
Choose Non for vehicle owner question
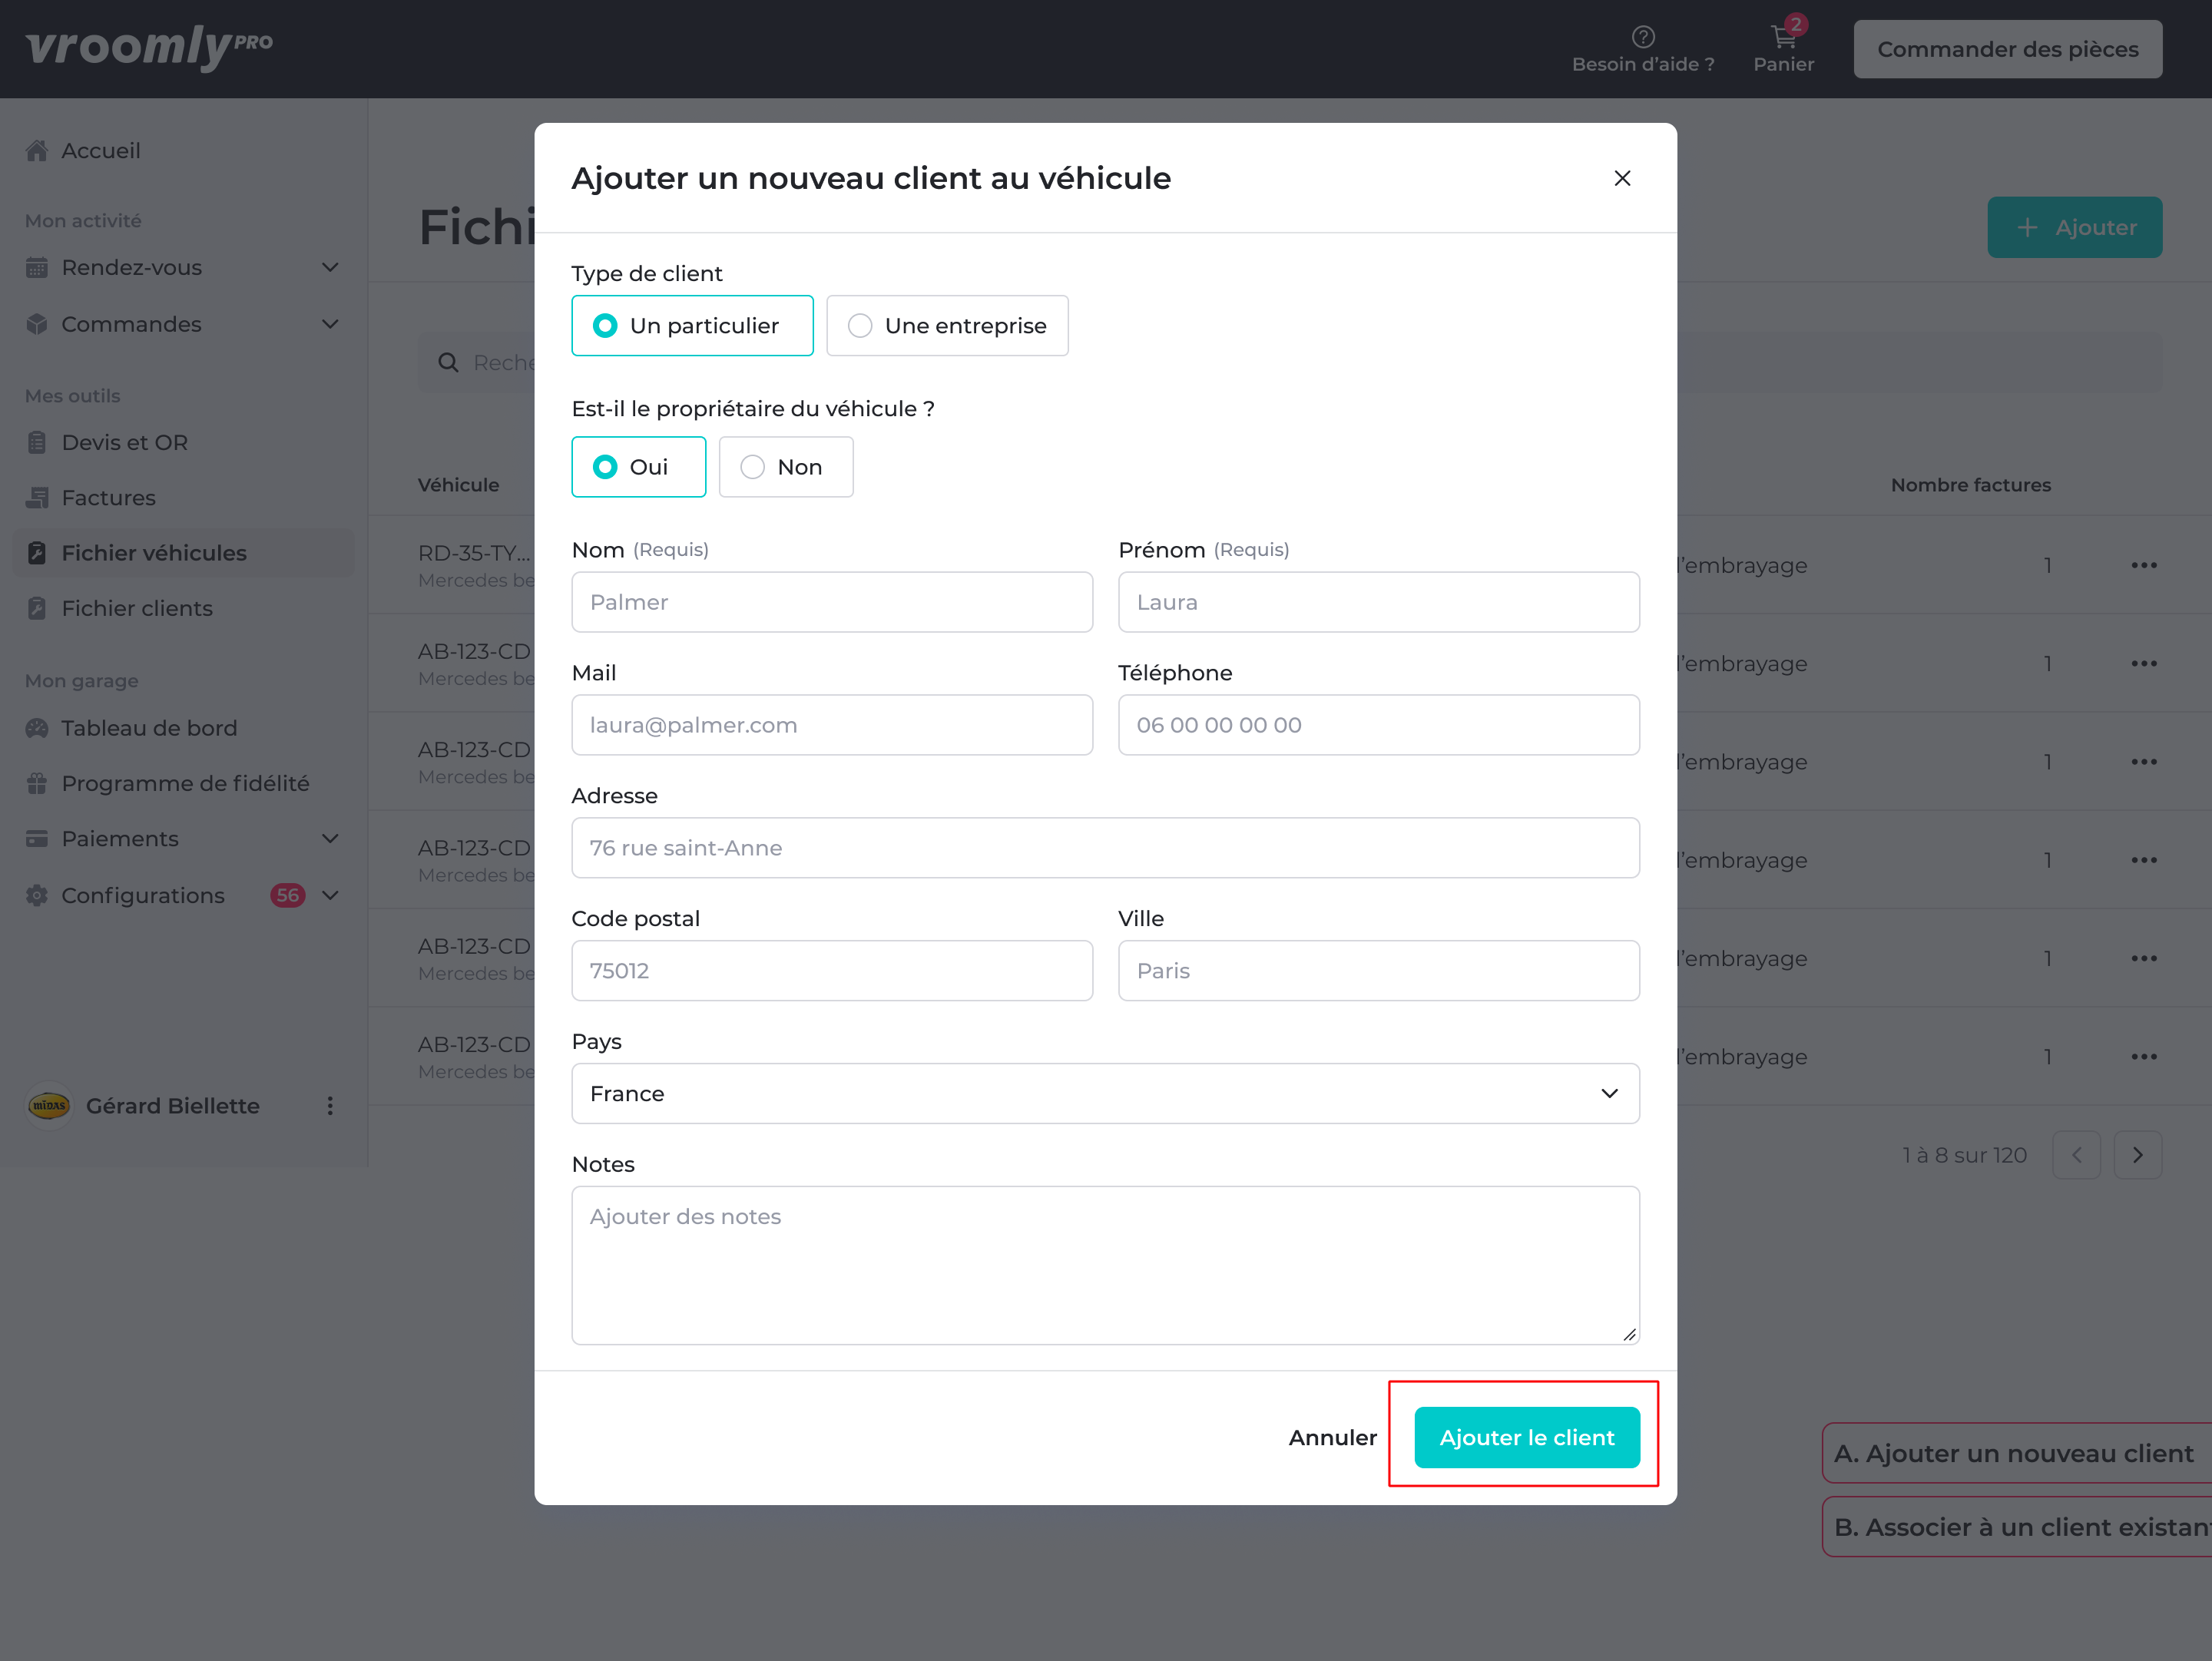753,467
